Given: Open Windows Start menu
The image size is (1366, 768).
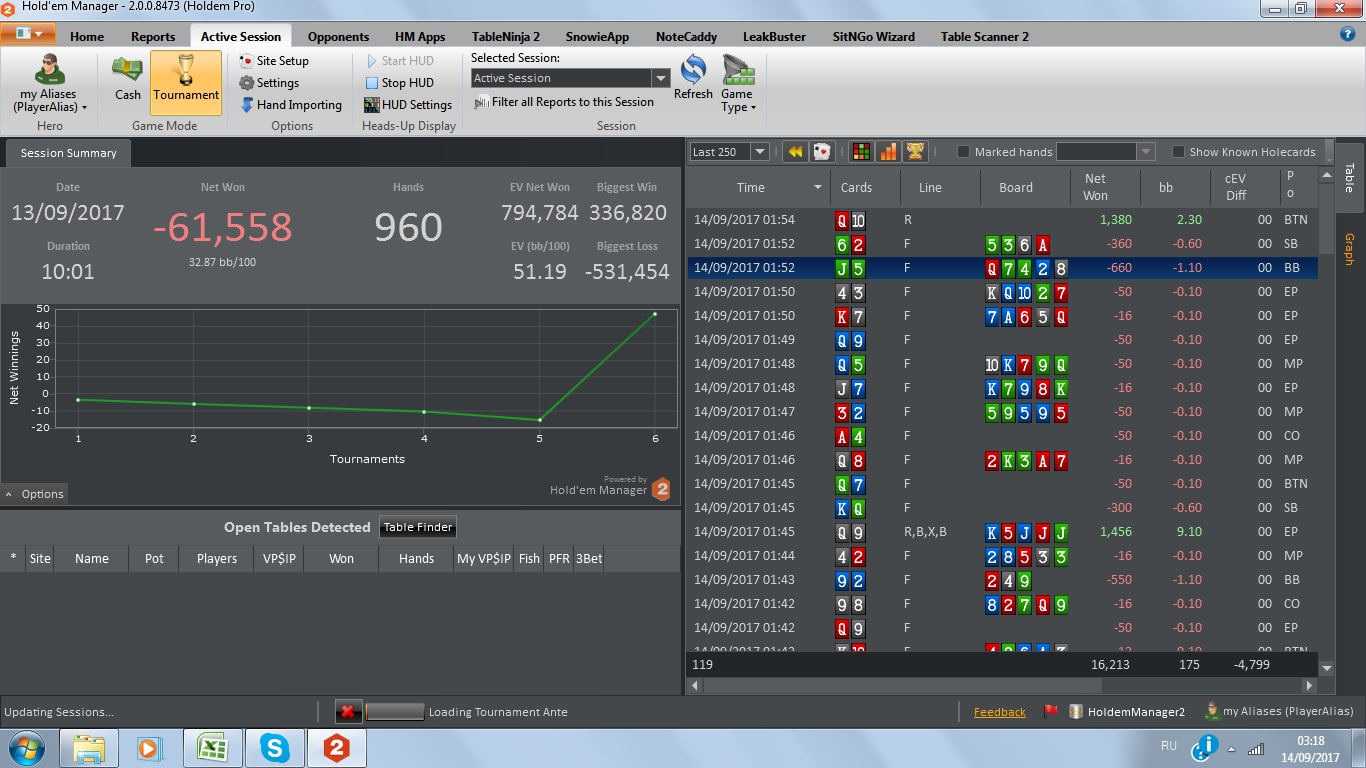Looking at the screenshot, I should tap(25, 748).
